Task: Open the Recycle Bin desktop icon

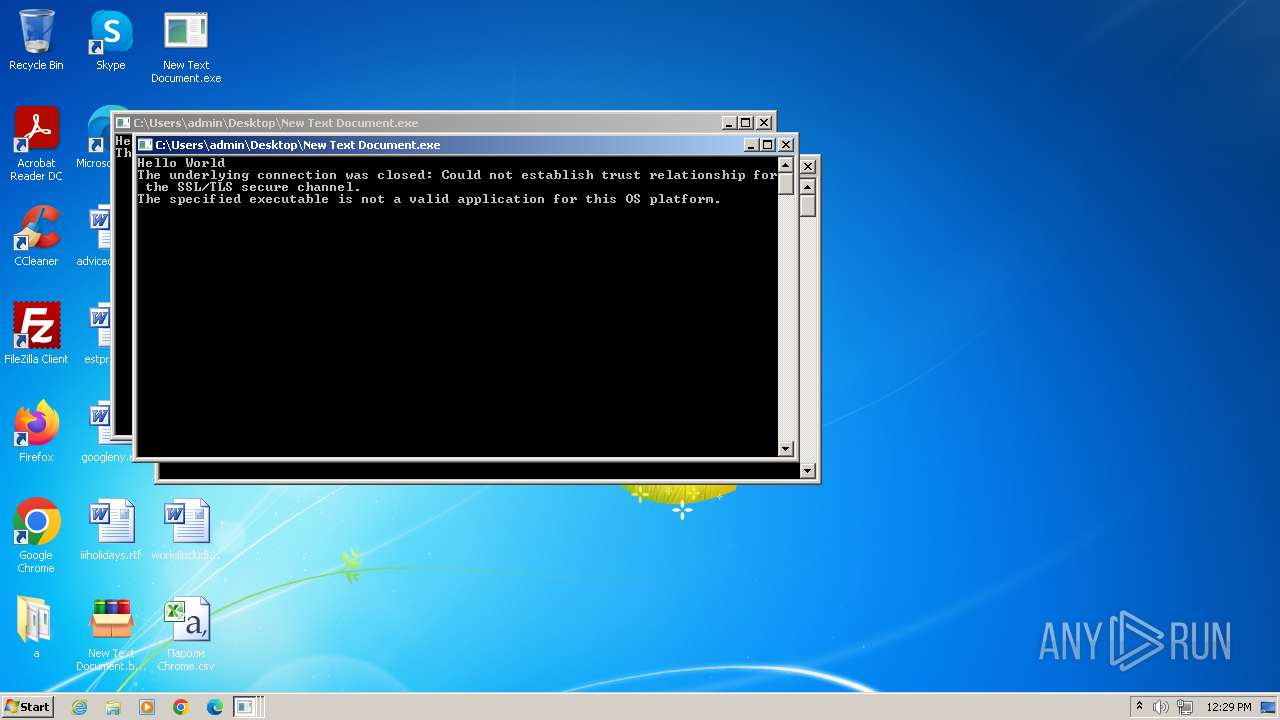Action: [x=36, y=40]
